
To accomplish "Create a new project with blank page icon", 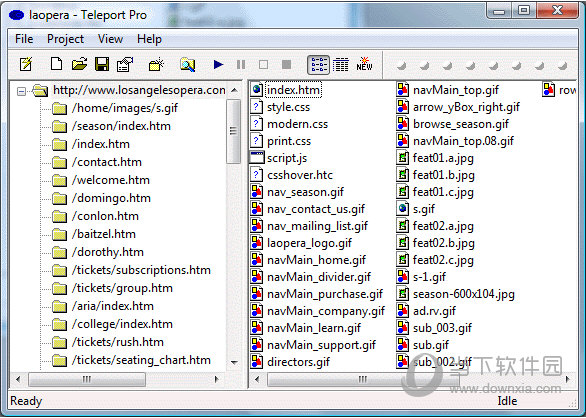I will pos(56,64).
